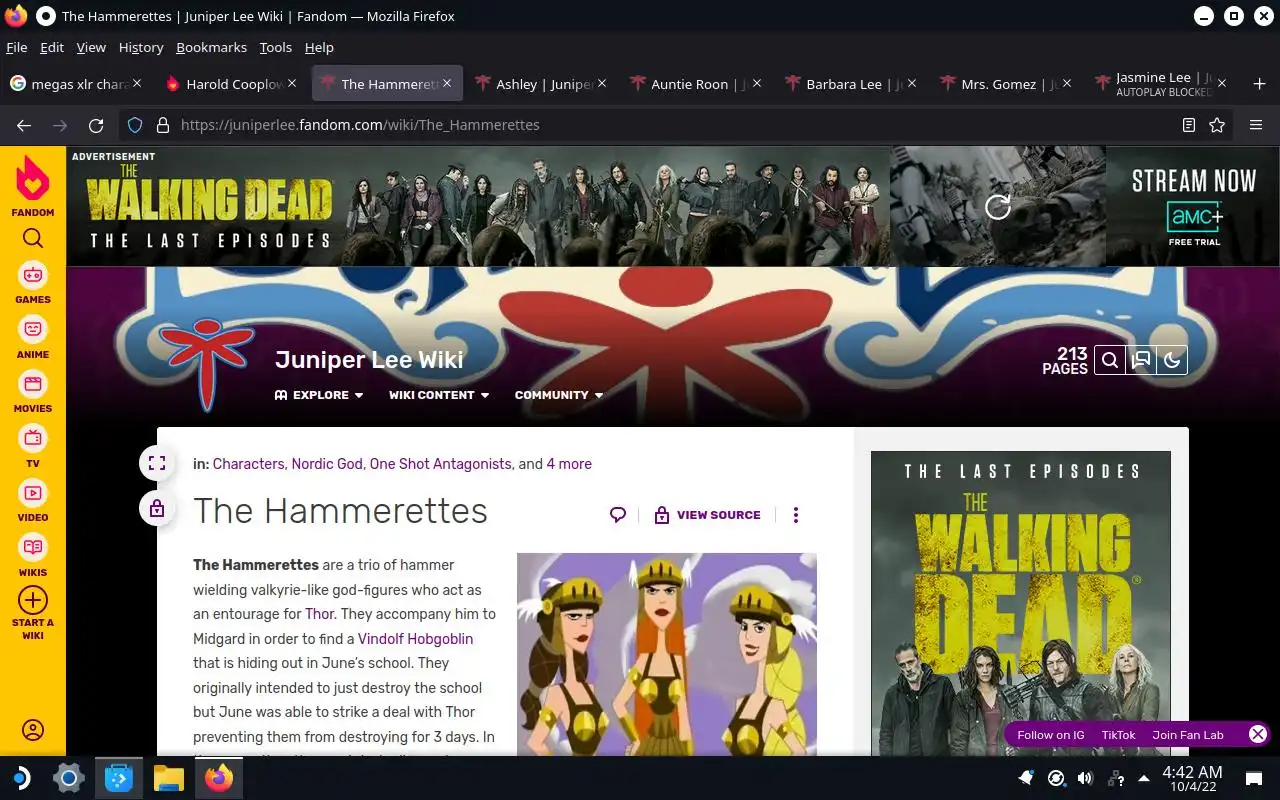The height and width of the screenshot is (800, 1280).
Task: Open the Nordic God category link
Action: [327, 464]
